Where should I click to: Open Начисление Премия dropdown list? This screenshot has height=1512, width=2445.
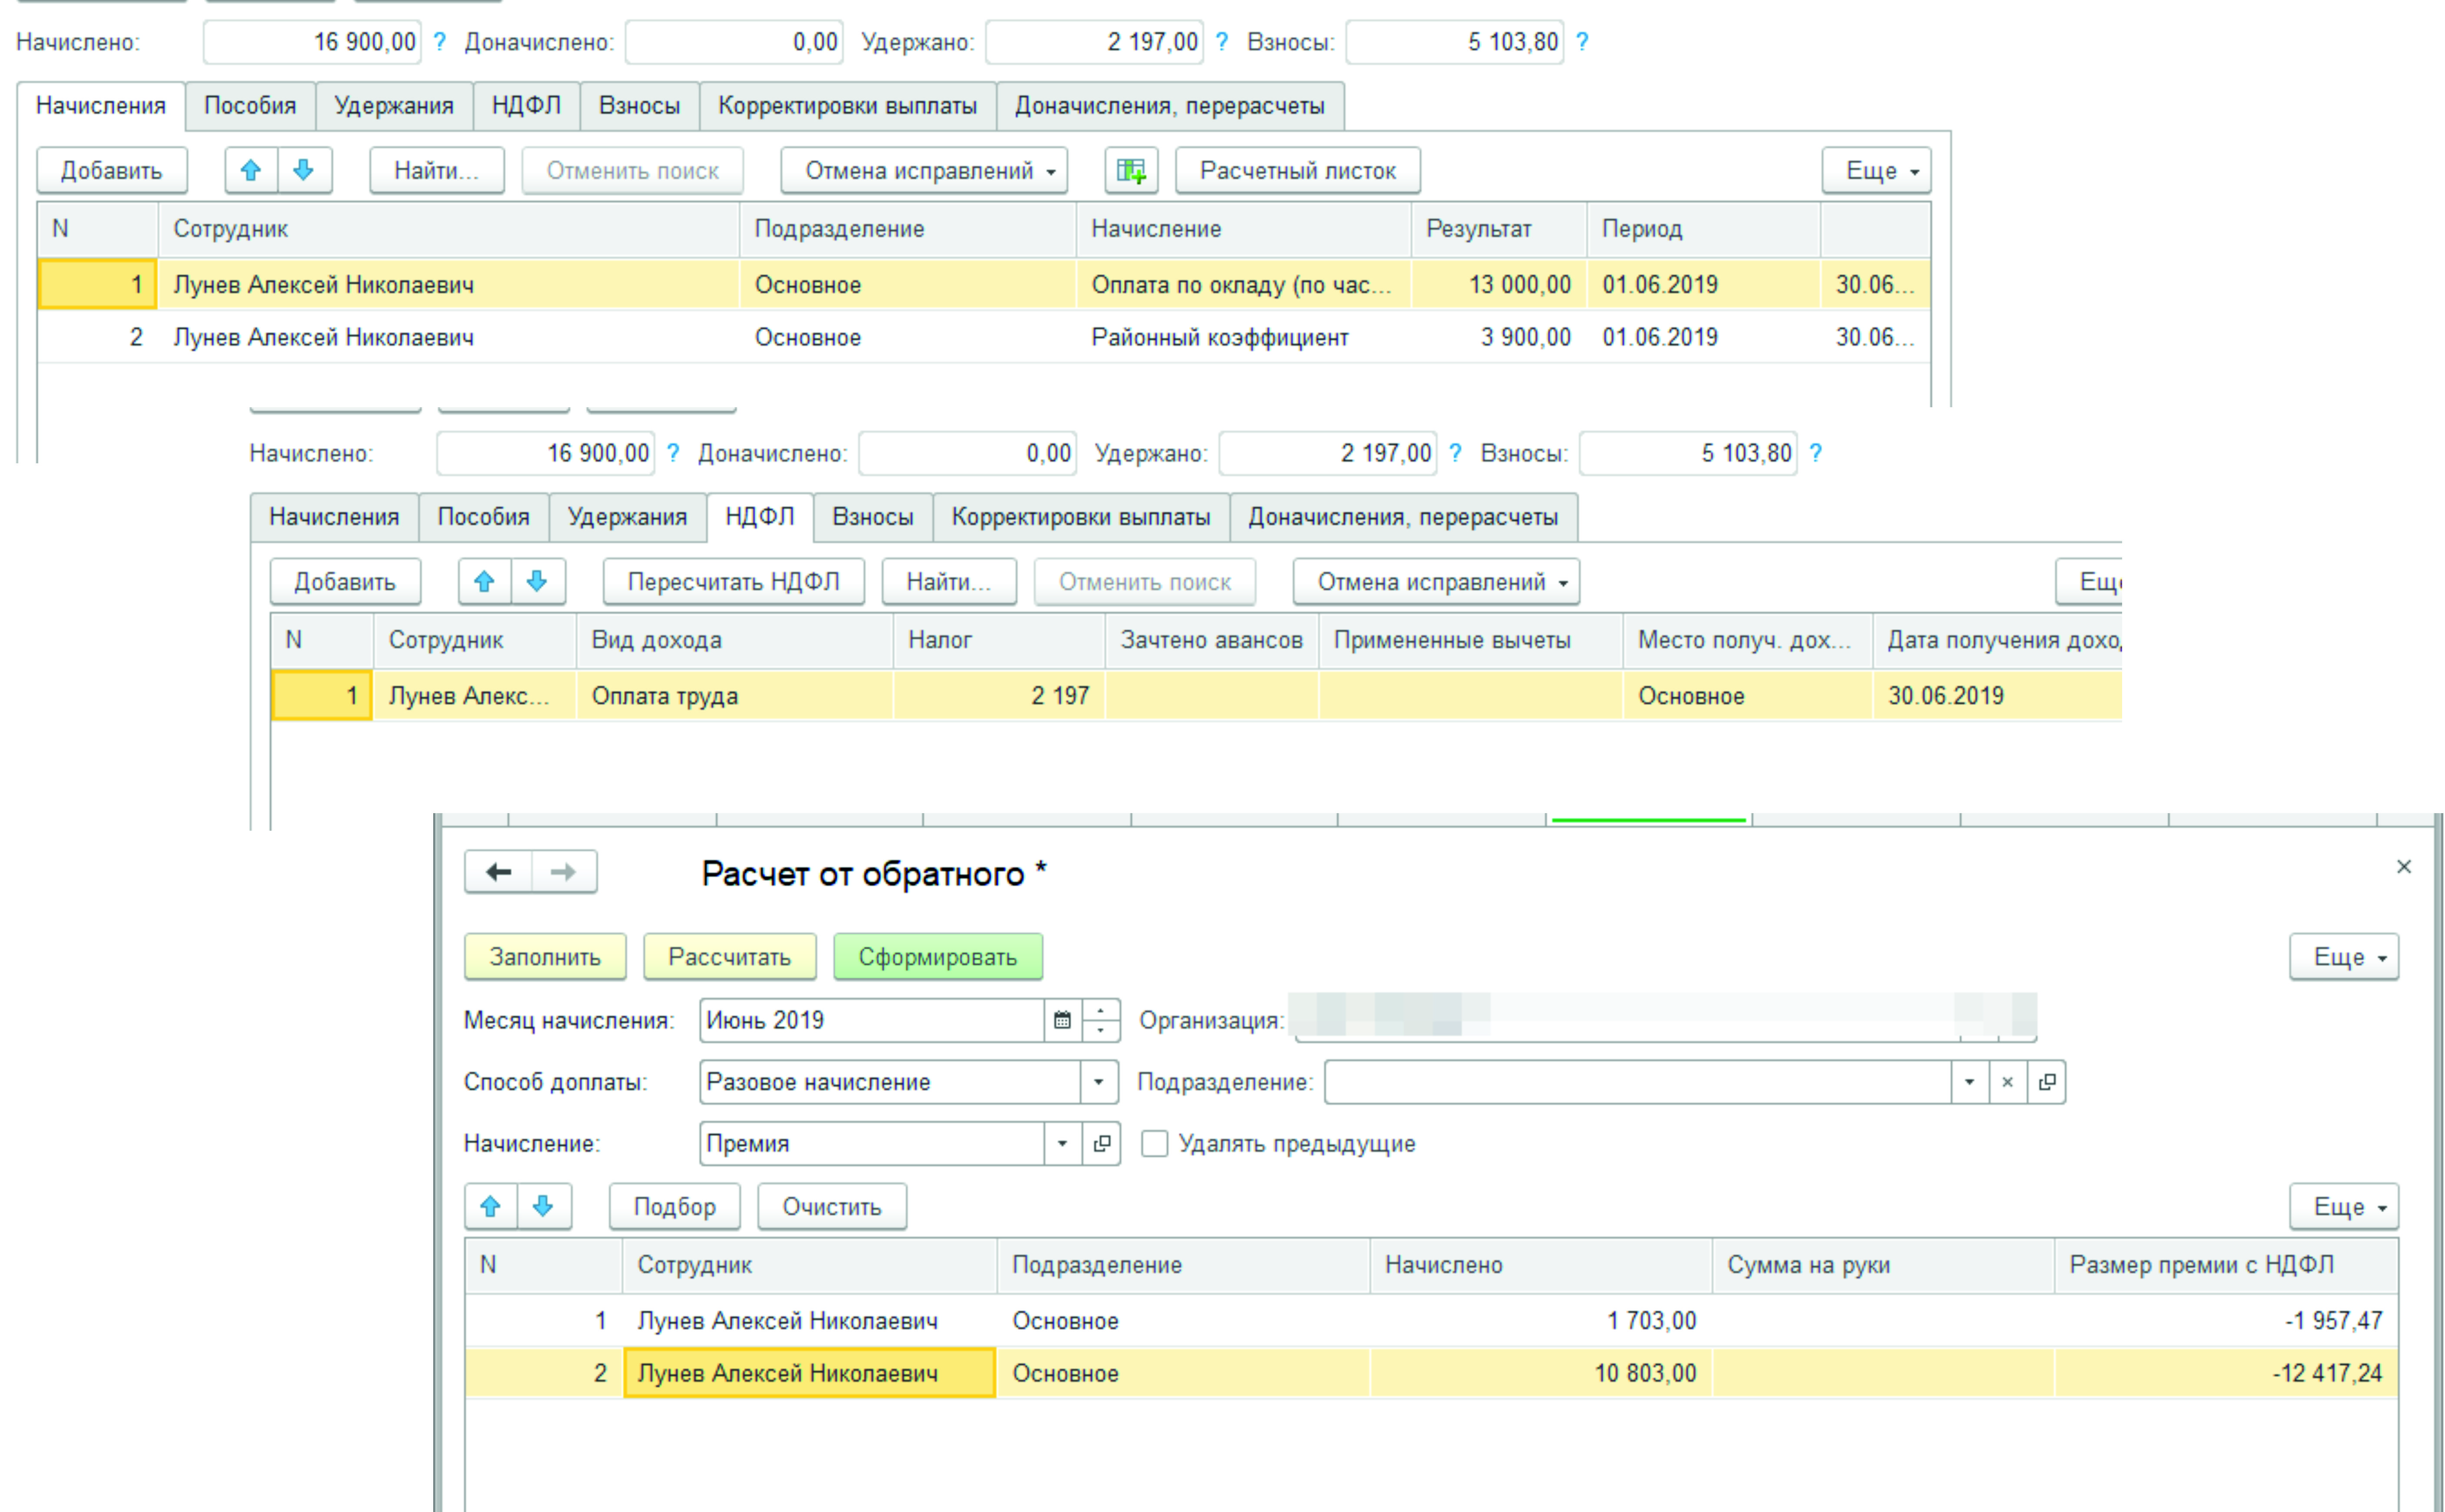(x=1062, y=1143)
